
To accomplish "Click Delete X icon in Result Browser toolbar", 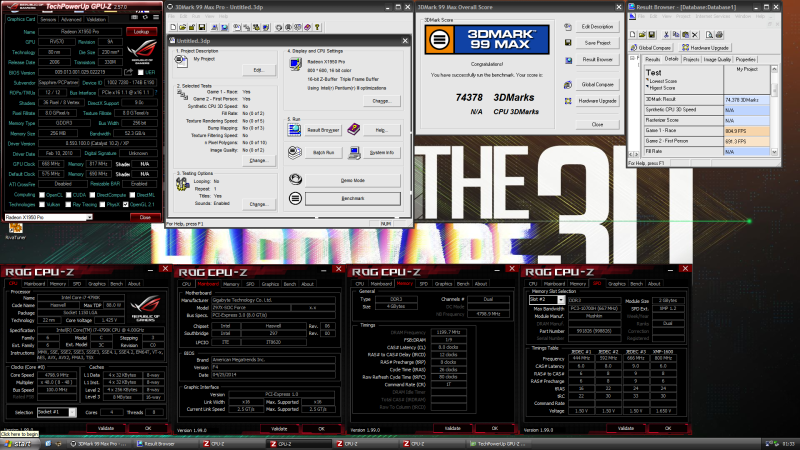I will 695,35.
